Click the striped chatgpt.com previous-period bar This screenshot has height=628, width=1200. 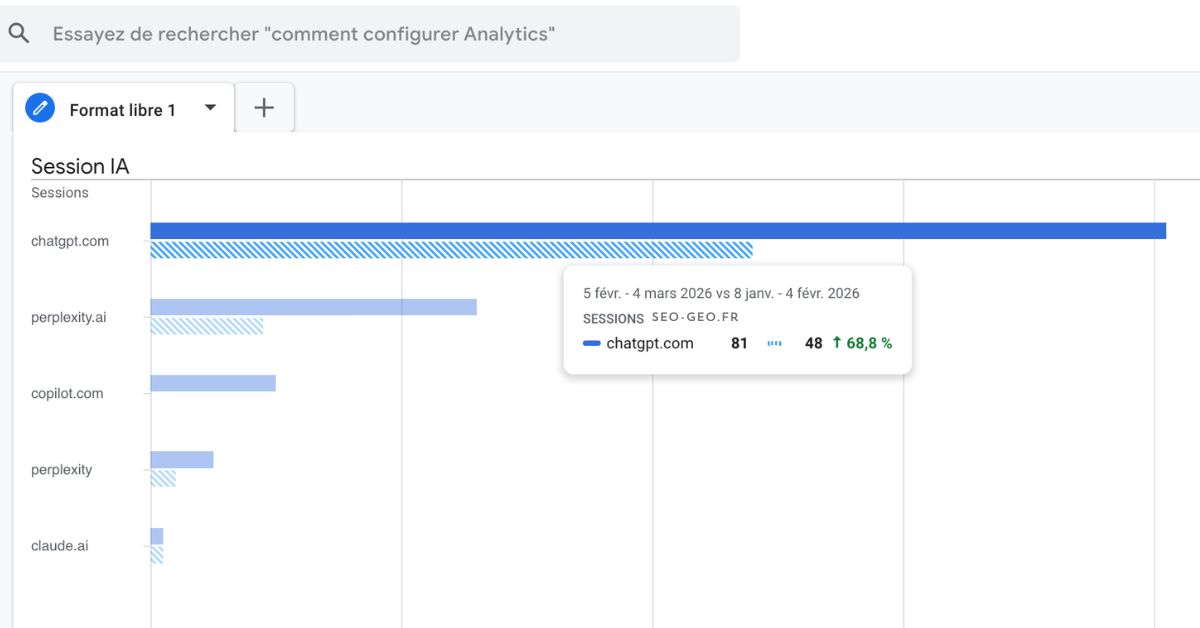click(x=452, y=250)
